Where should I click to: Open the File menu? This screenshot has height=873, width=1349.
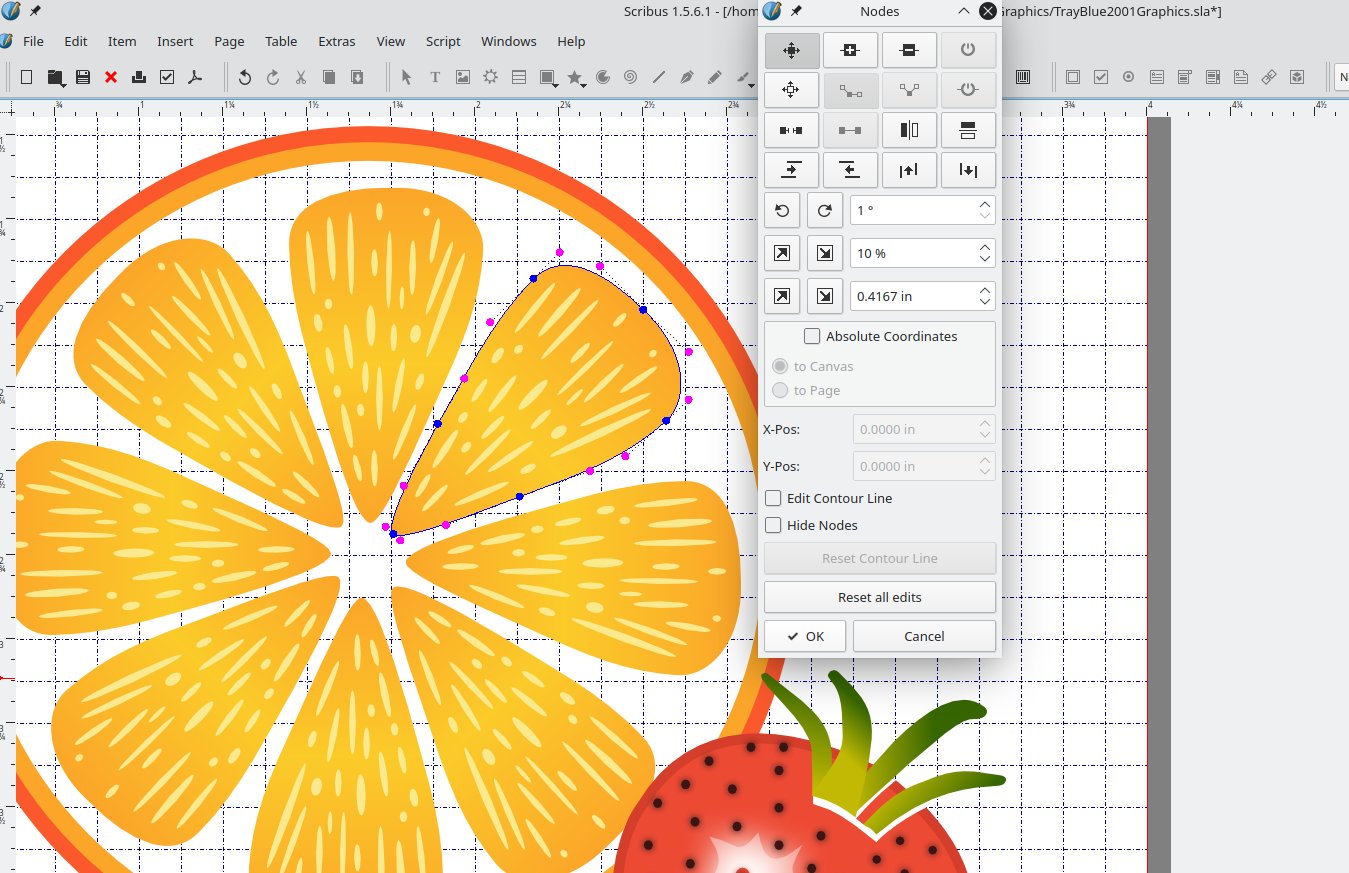33,41
